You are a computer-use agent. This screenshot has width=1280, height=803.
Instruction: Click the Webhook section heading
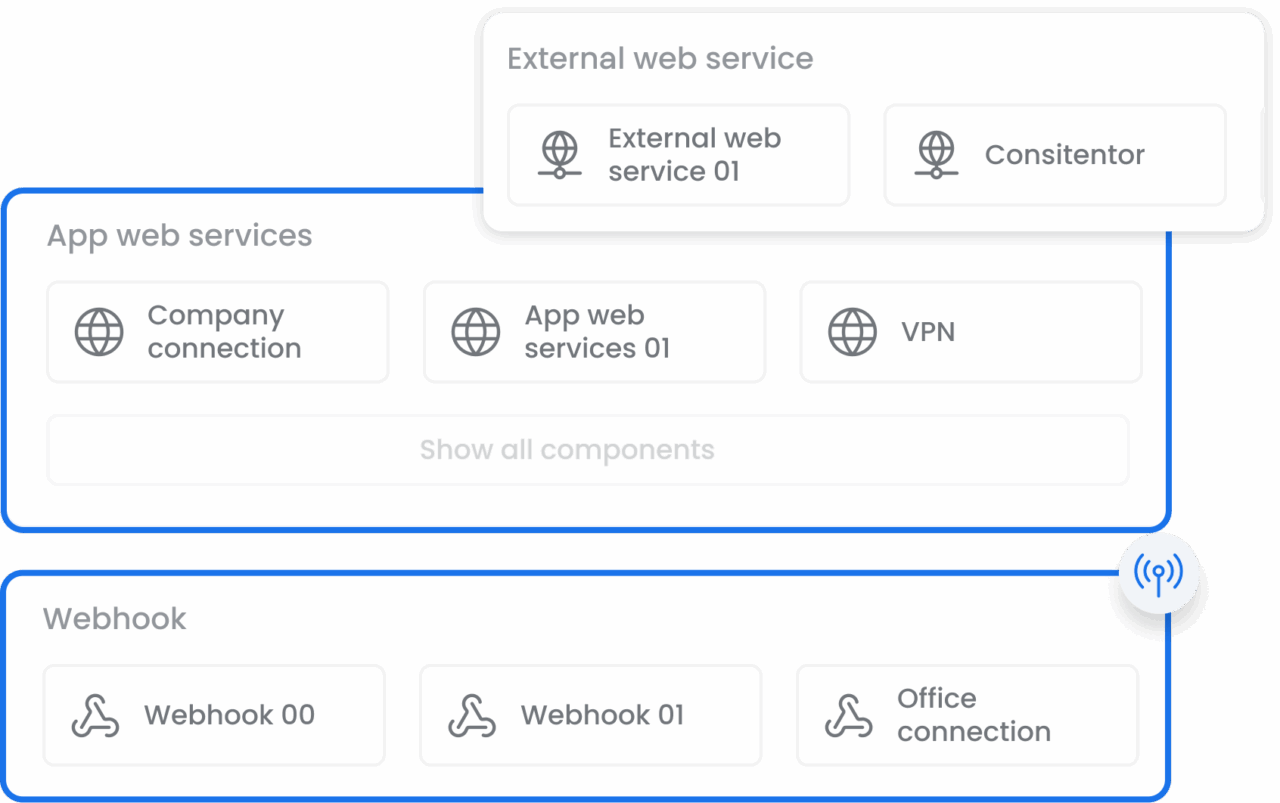[114, 619]
